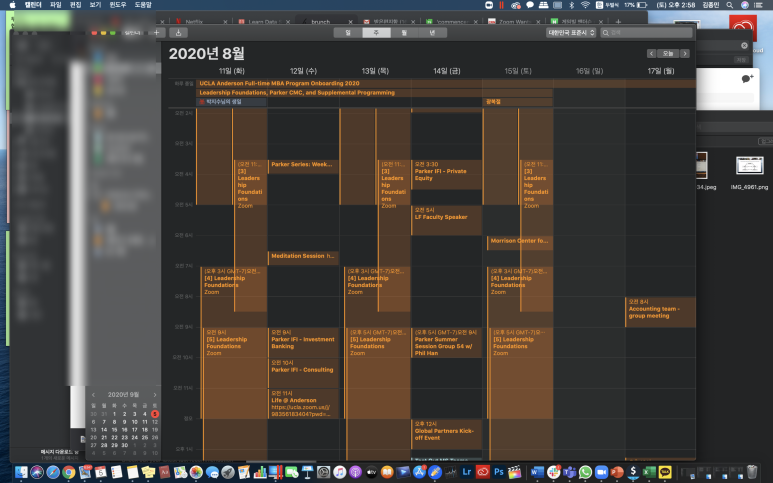Open Microsoft Word in the dock
Screen dimensions: 773x483
pyautogui.click(x=537, y=472)
